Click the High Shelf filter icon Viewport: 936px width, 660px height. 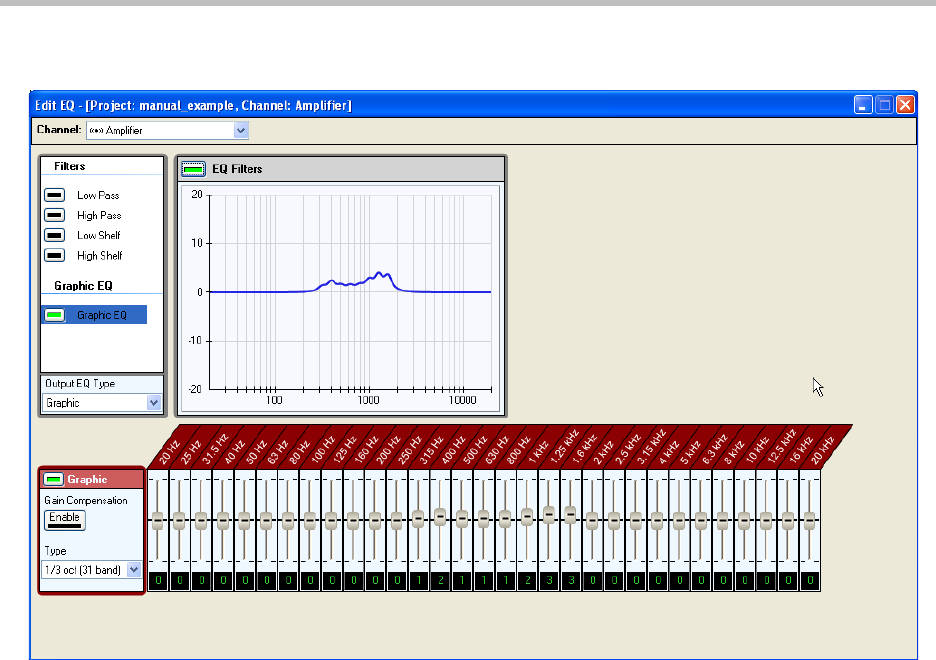pos(55,255)
